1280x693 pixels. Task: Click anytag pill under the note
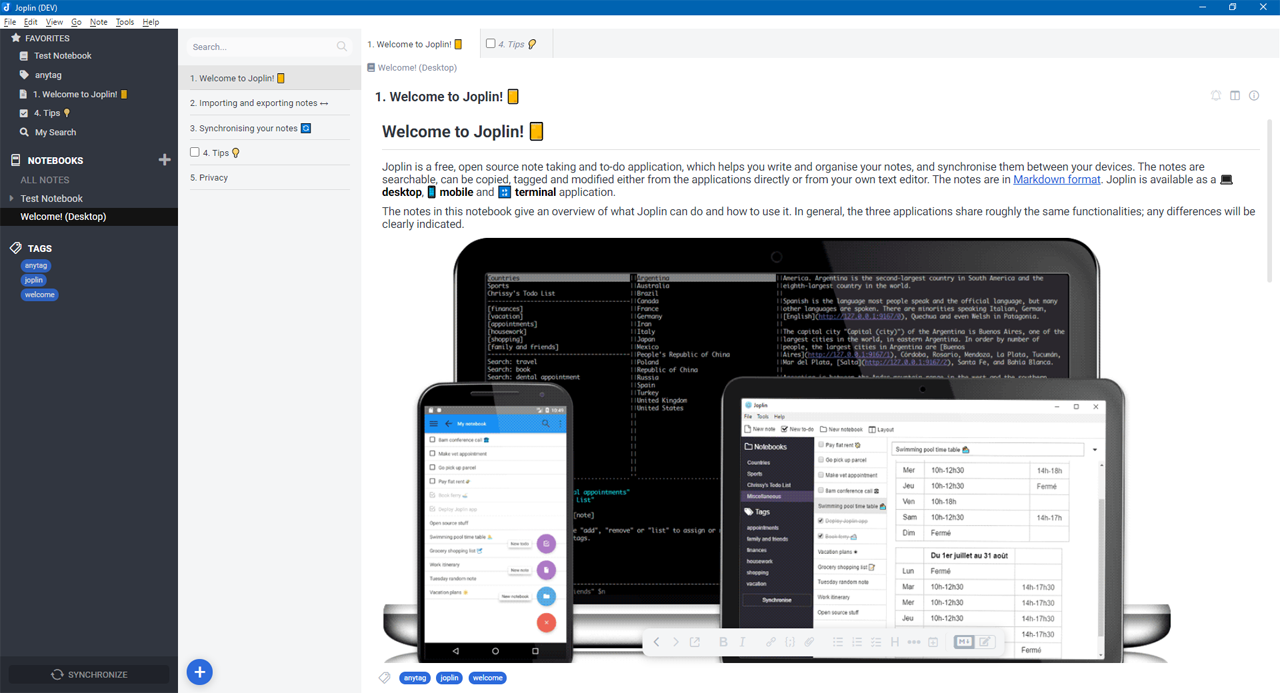pos(415,678)
